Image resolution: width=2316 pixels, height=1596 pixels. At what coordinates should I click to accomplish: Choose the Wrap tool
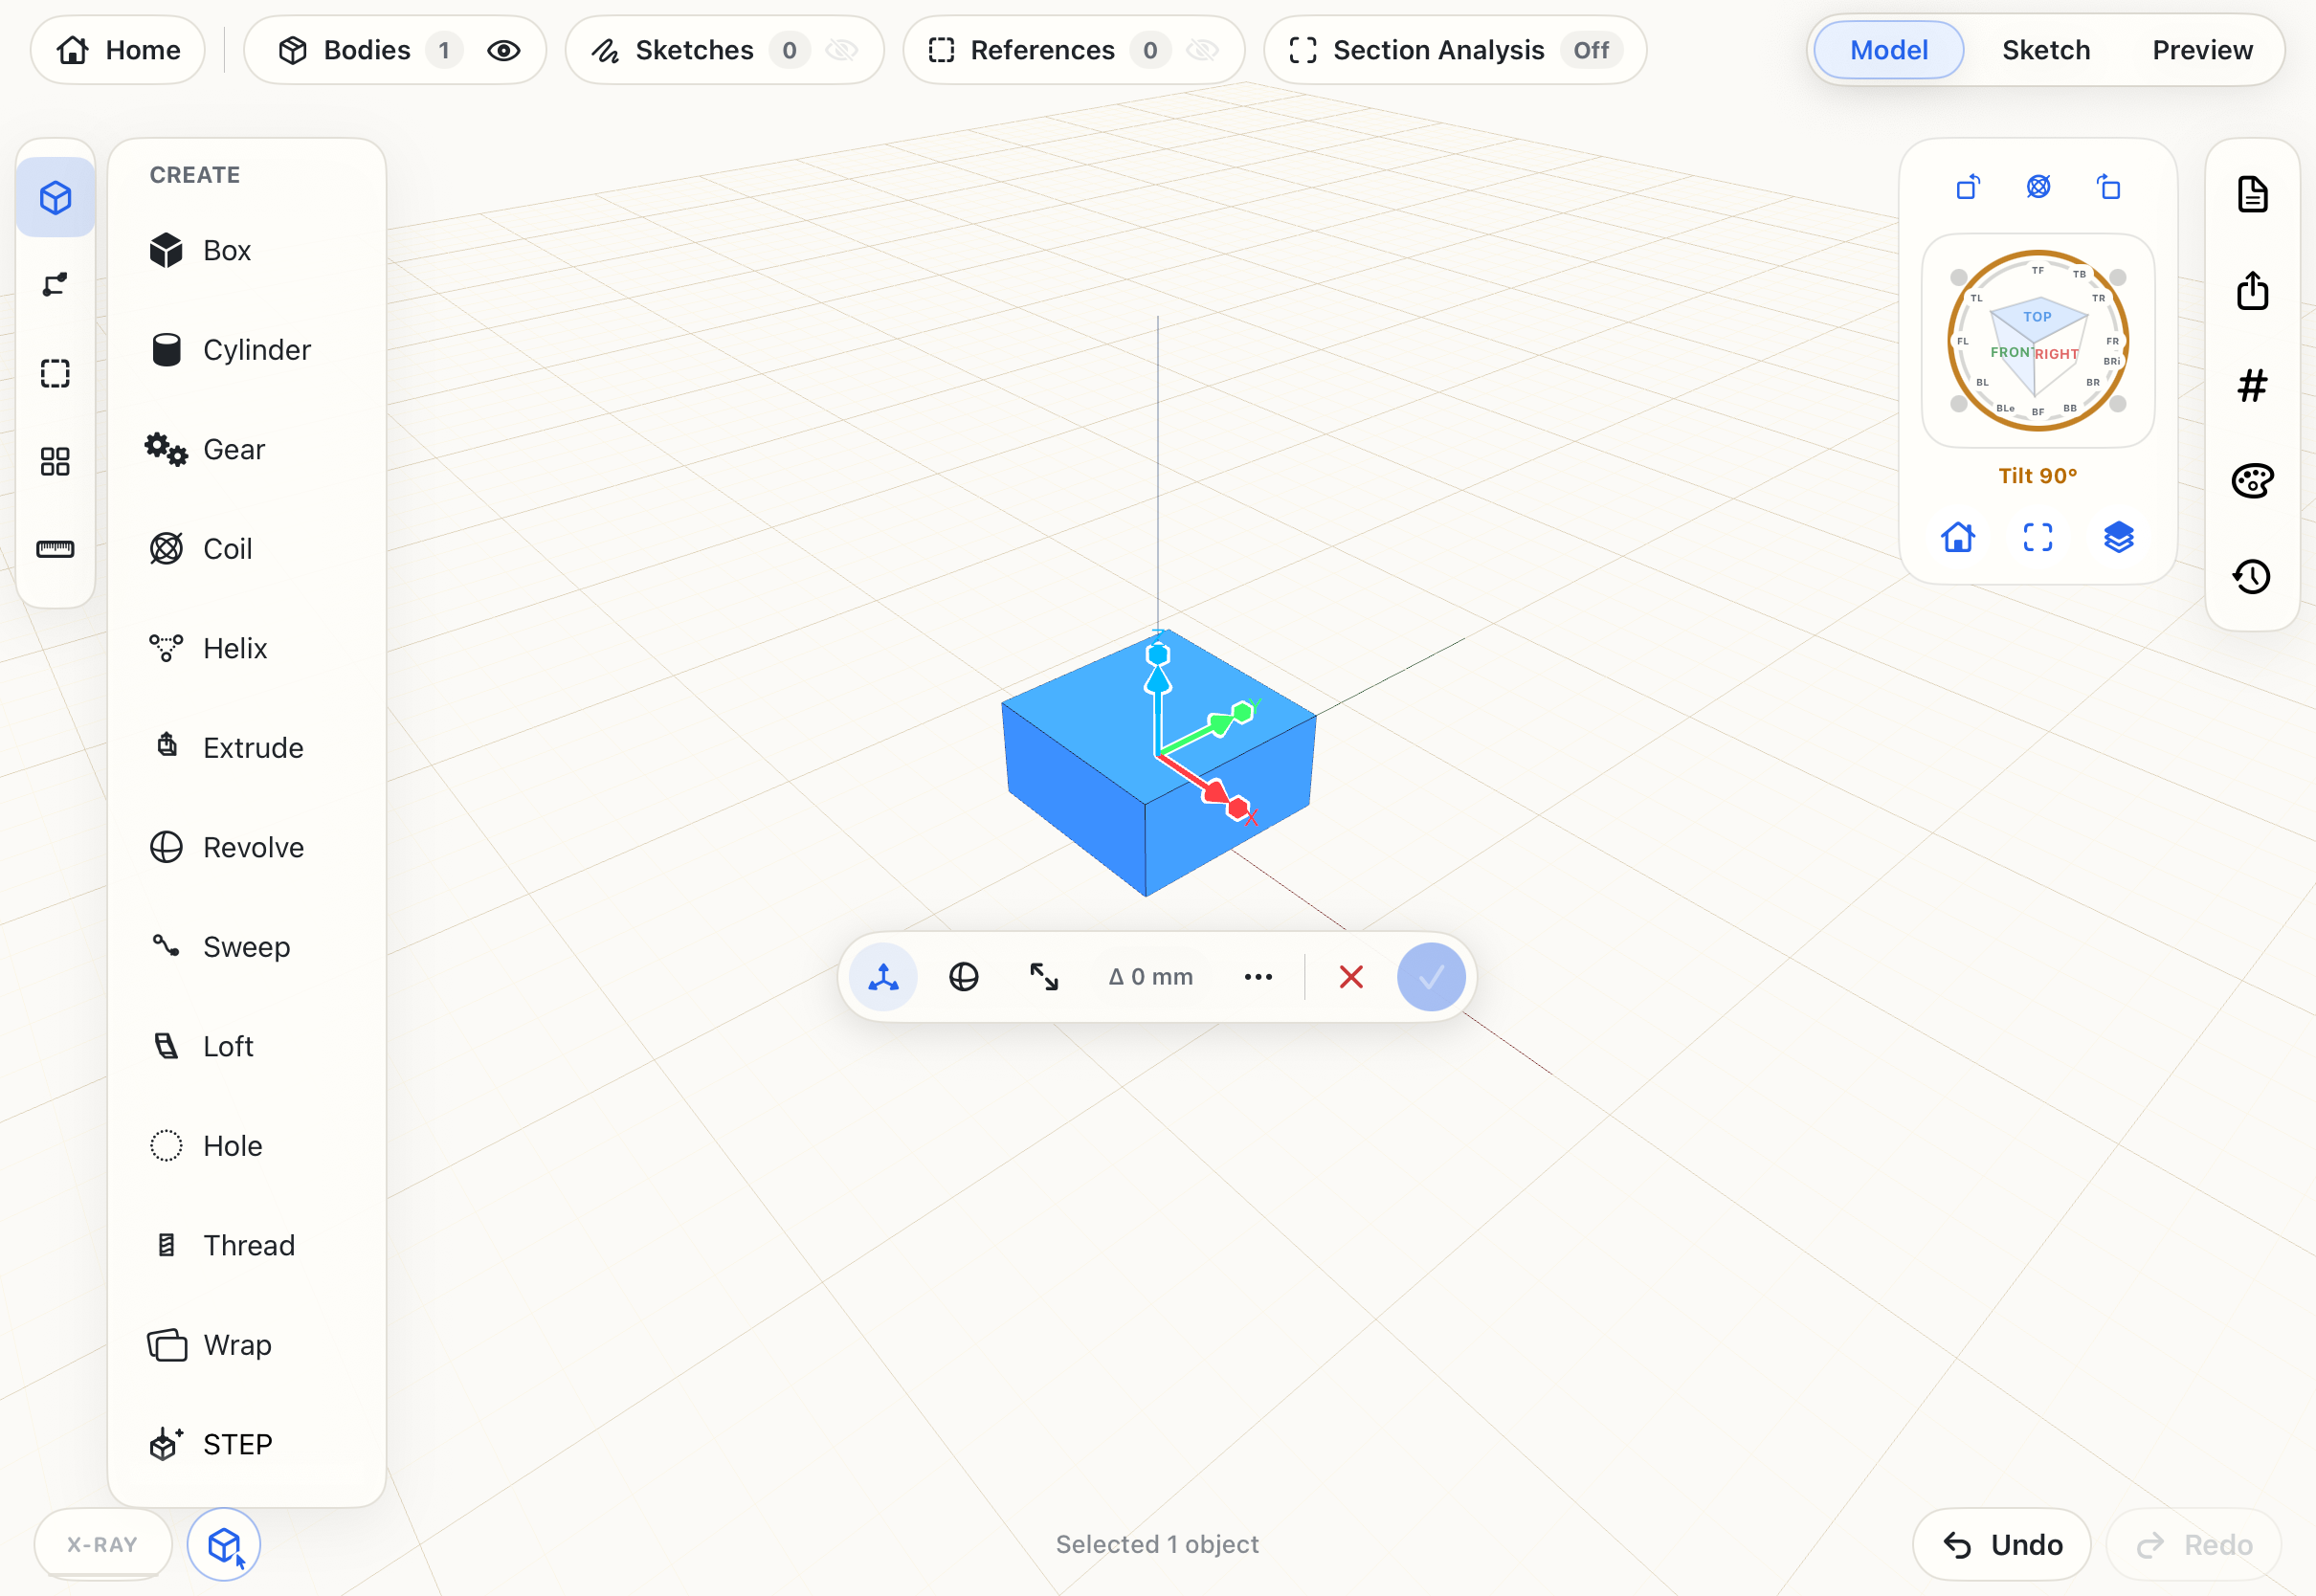(246, 1345)
